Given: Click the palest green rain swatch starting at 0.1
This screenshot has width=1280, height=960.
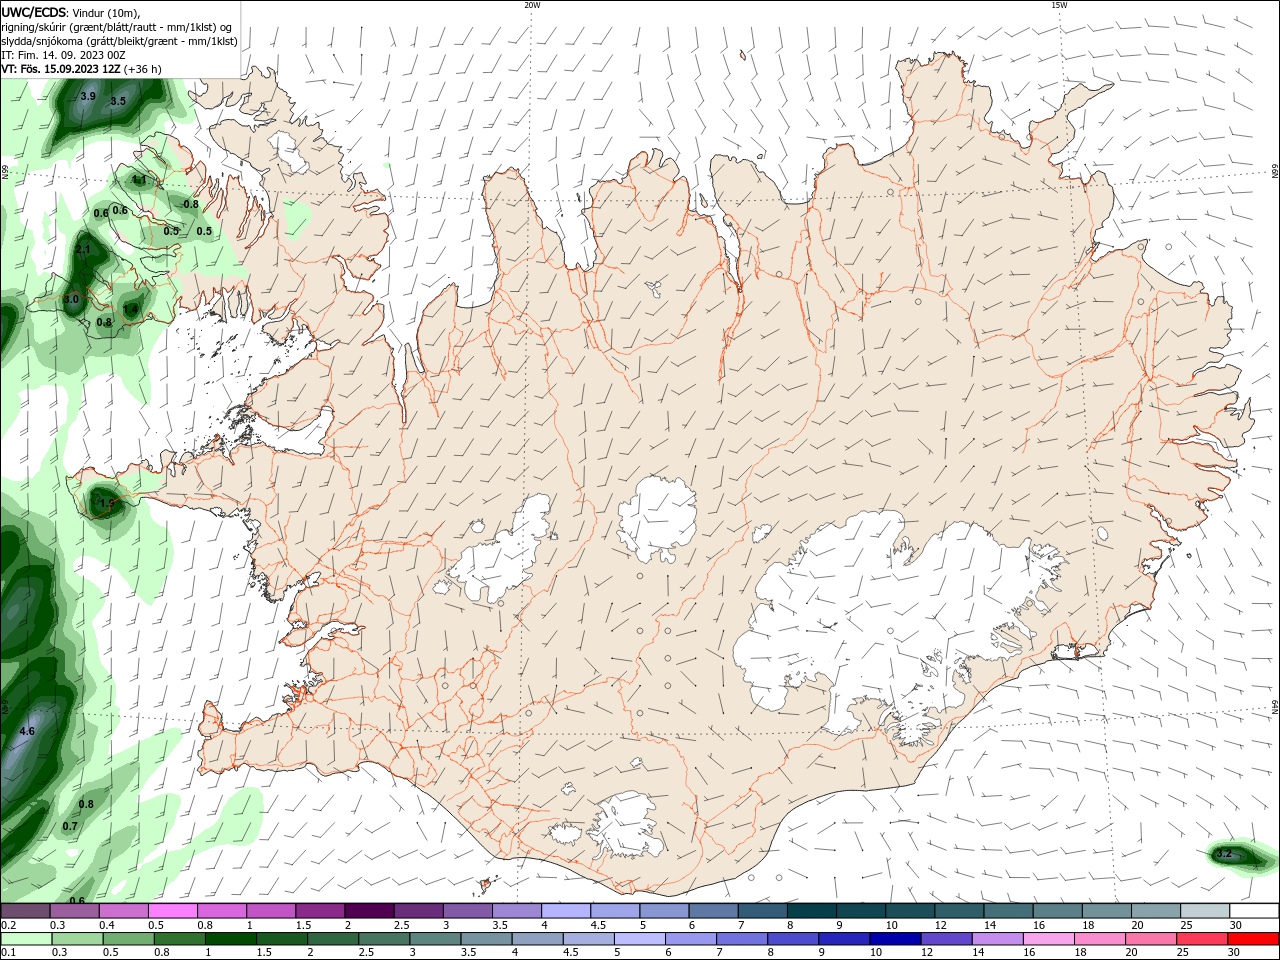Looking at the screenshot, I should 26,939.
